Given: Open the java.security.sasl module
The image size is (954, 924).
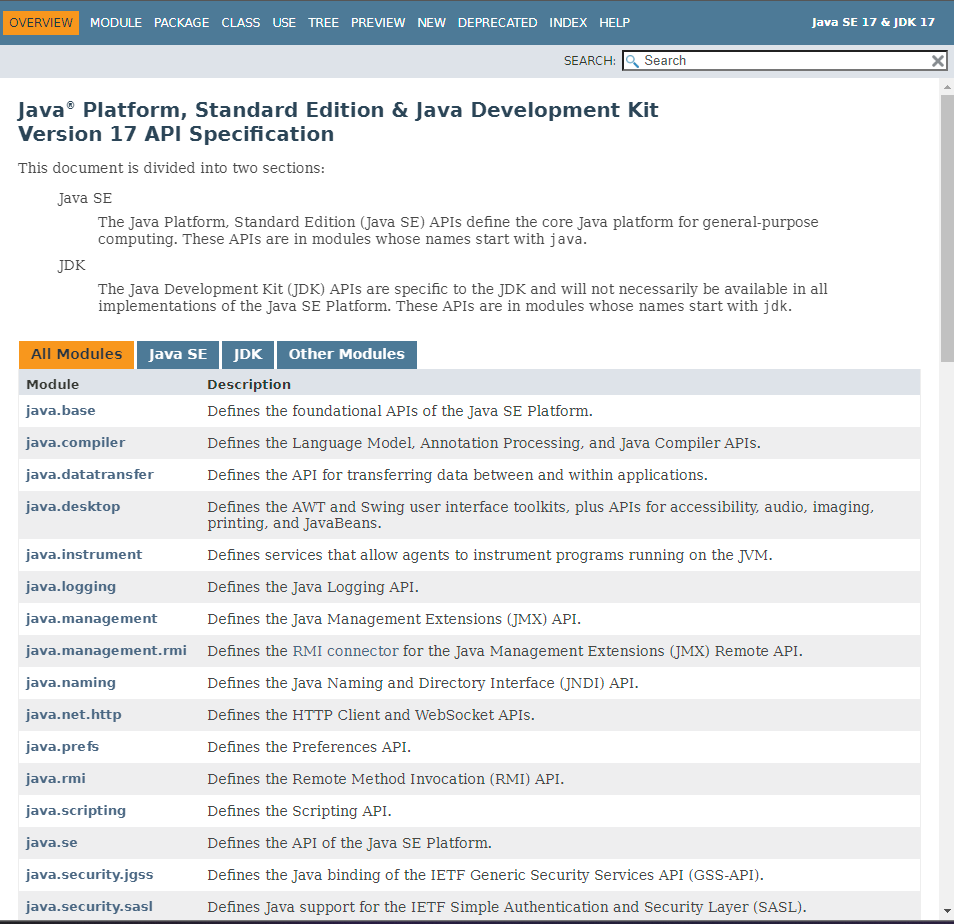Looking at the screenshot, I should tap(89, 906).
